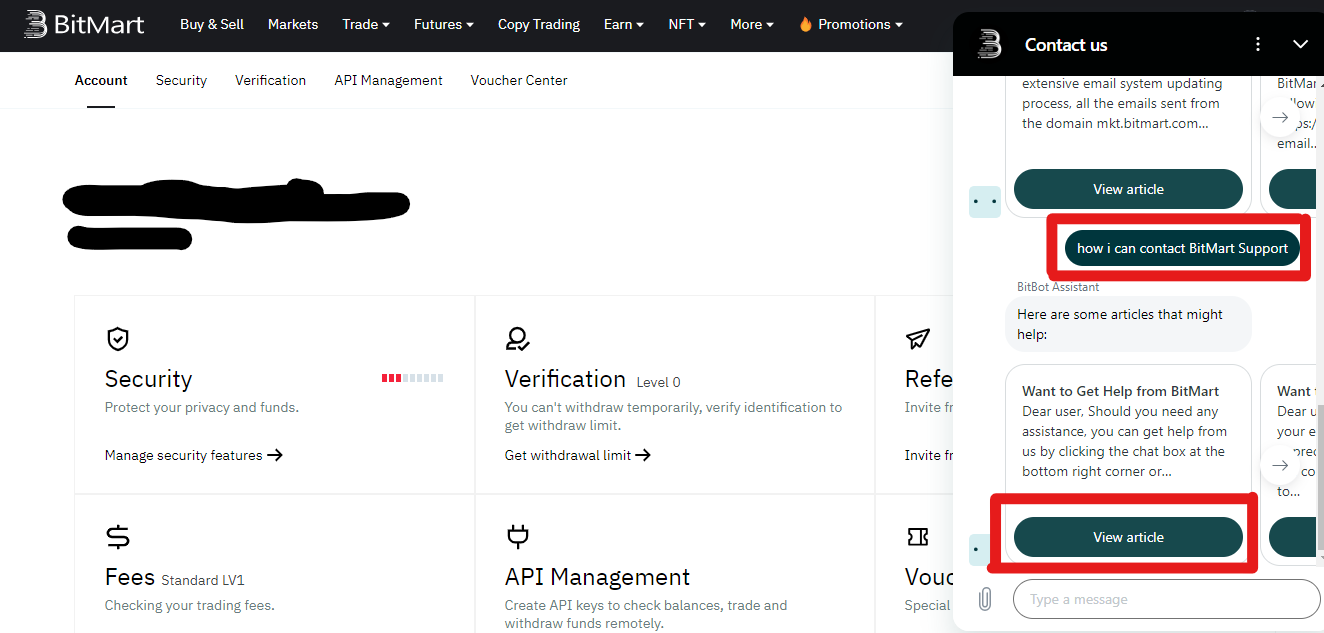Image resolution: width=1324 pixels, height=633 pixels.
Task: Click View article under Want to Get Help
Action: (x=1128, y=537)
